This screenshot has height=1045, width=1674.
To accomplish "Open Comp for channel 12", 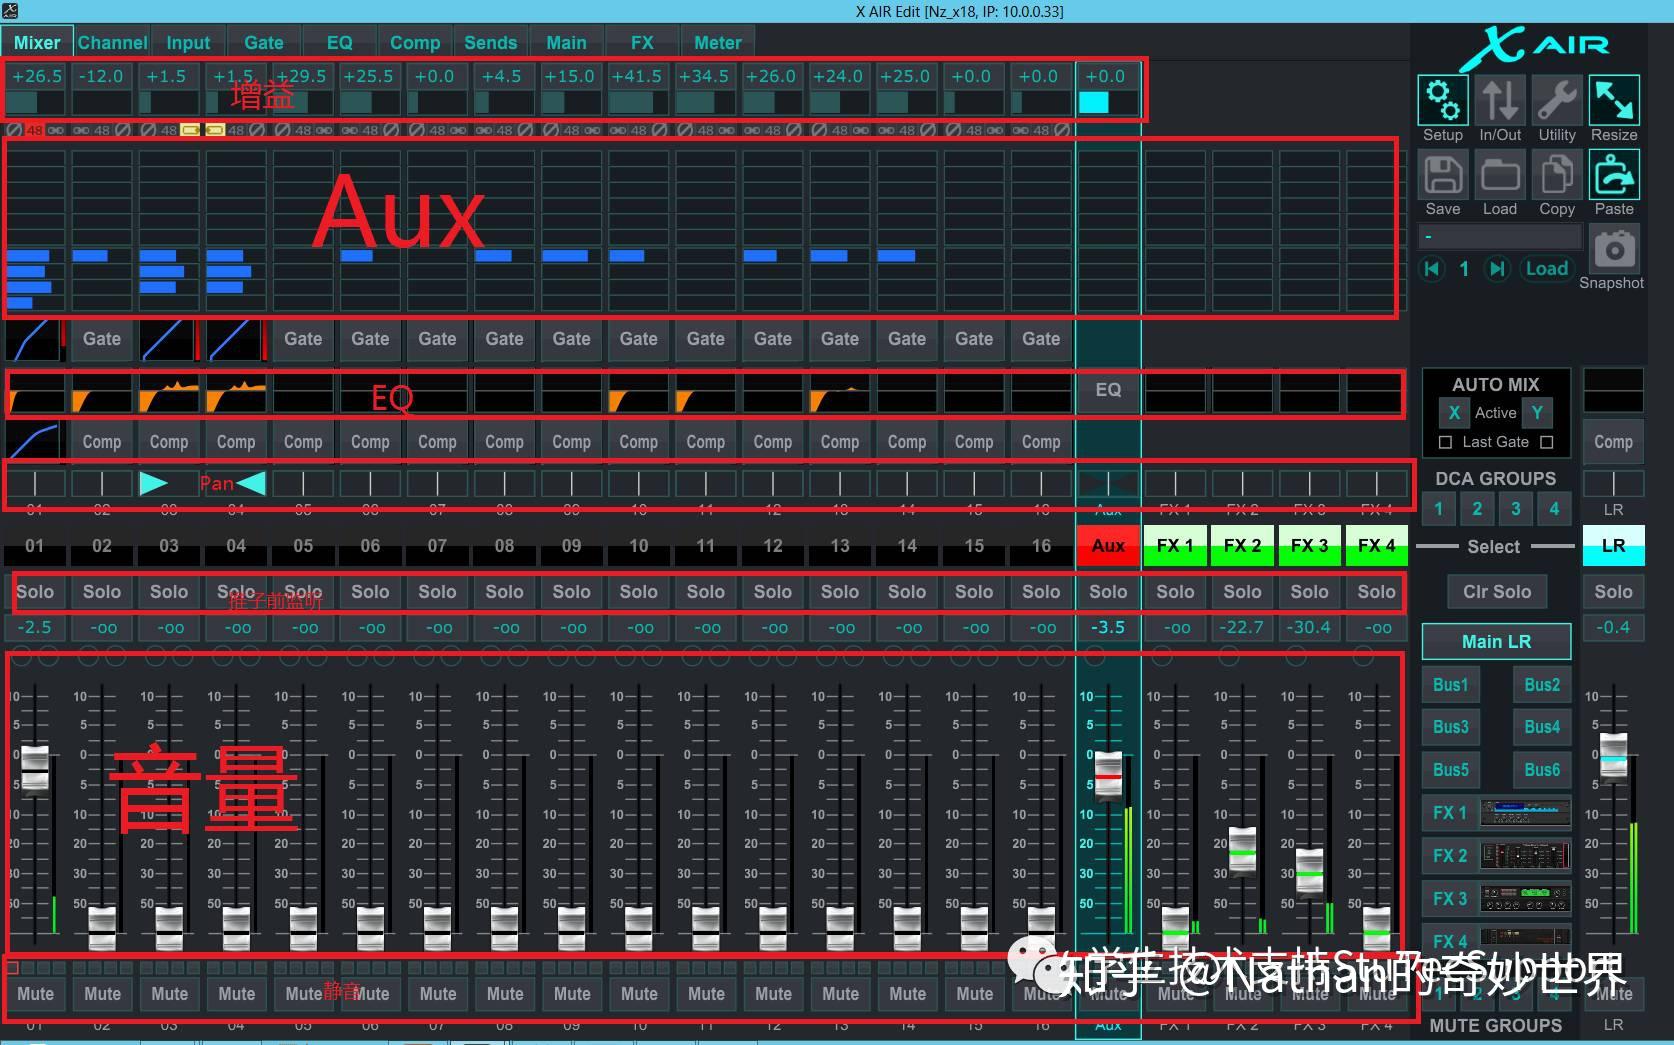I will click(772, 442).
